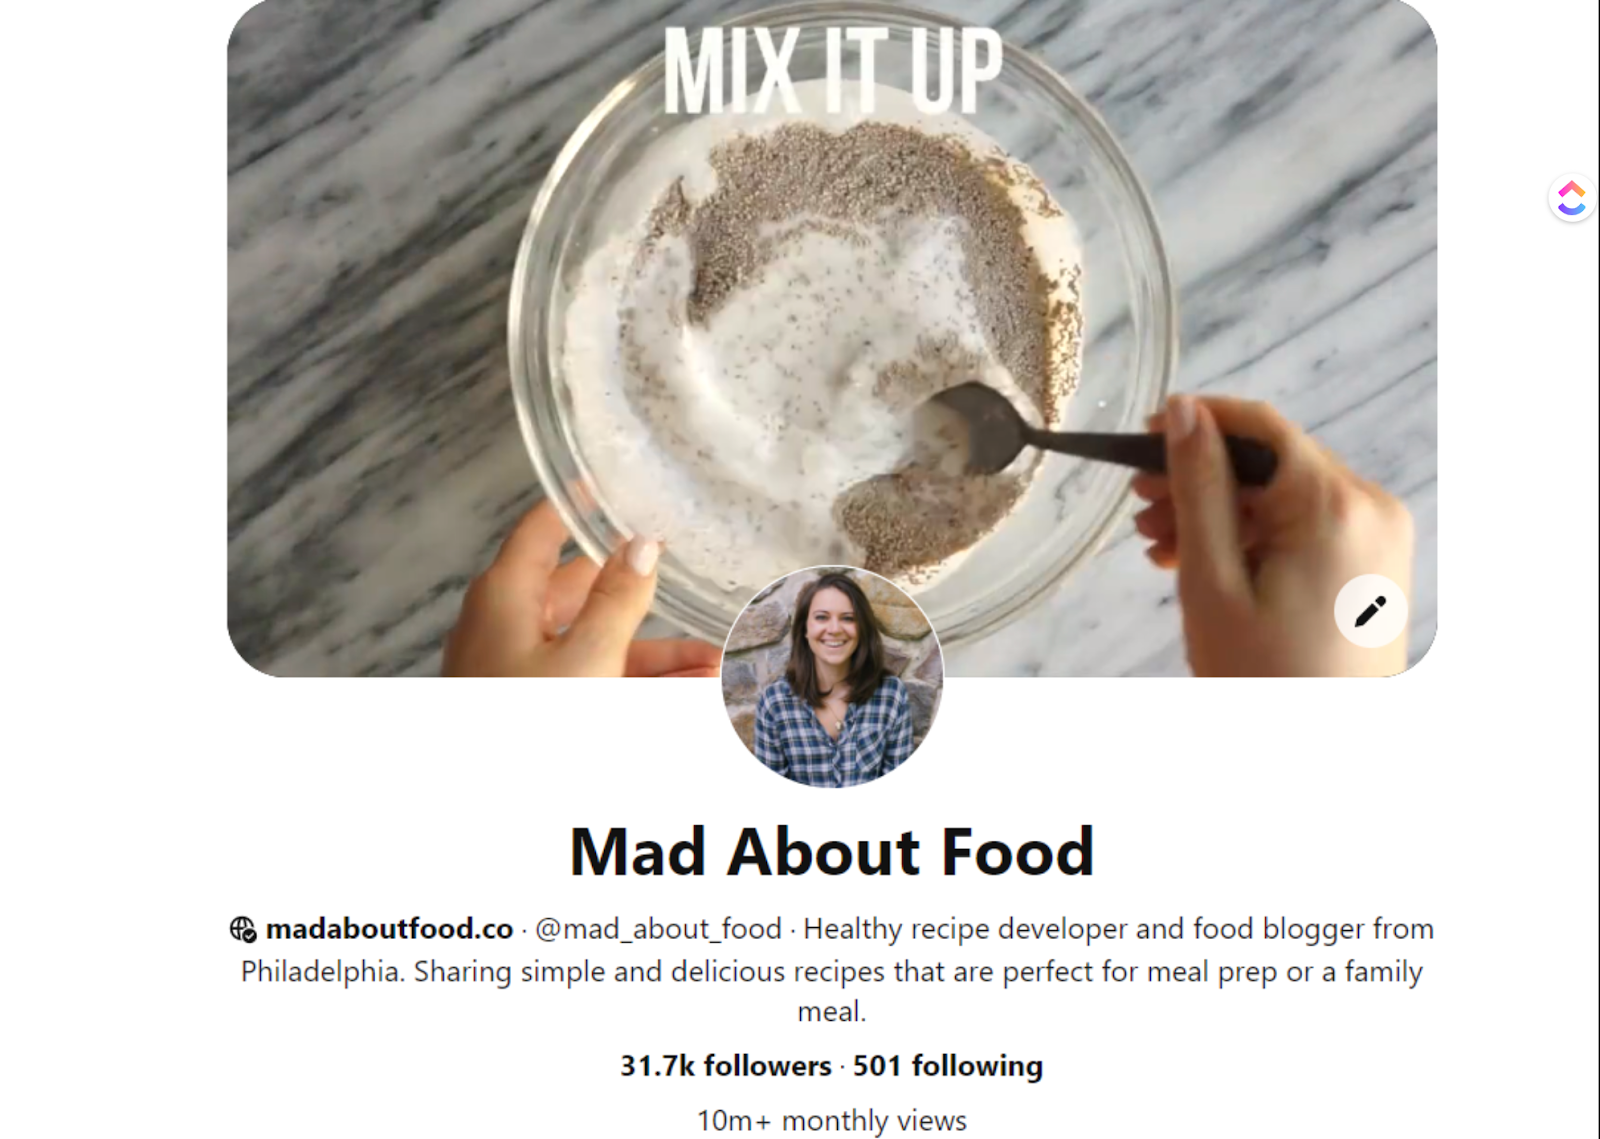Select the Mad About Food profile title
The width and height of the screenshot is (1600, 1139).
pos(832,852)
